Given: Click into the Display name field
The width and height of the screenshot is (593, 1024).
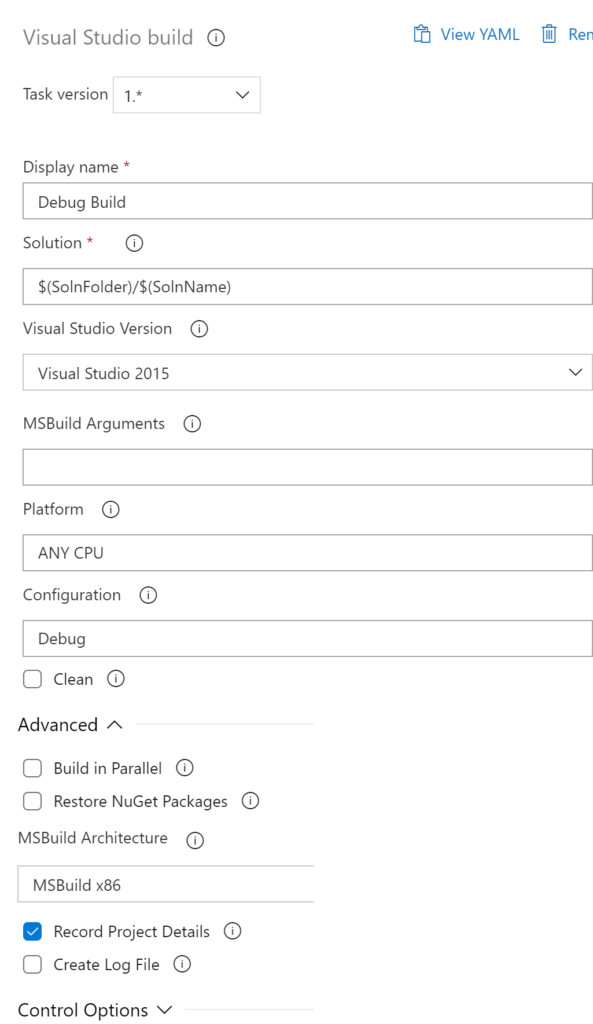Looking at the screenshot, I should (308, 201).
